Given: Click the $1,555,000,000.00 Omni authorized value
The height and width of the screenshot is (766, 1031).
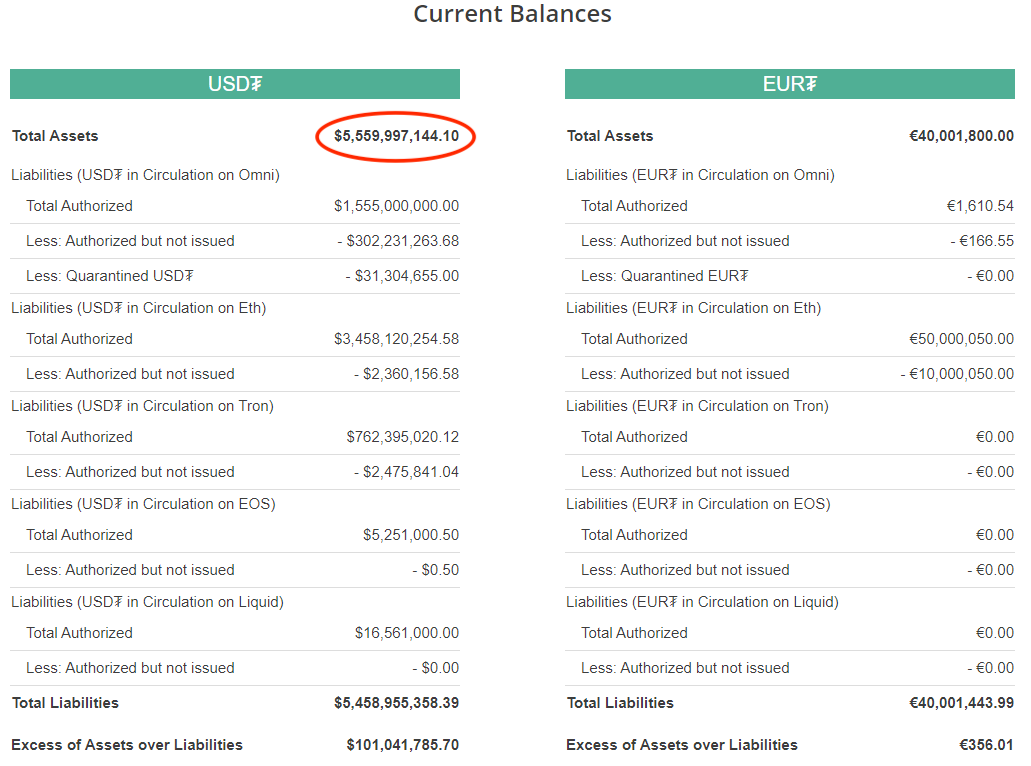Looking at the screenshot, I should point(396,206).
